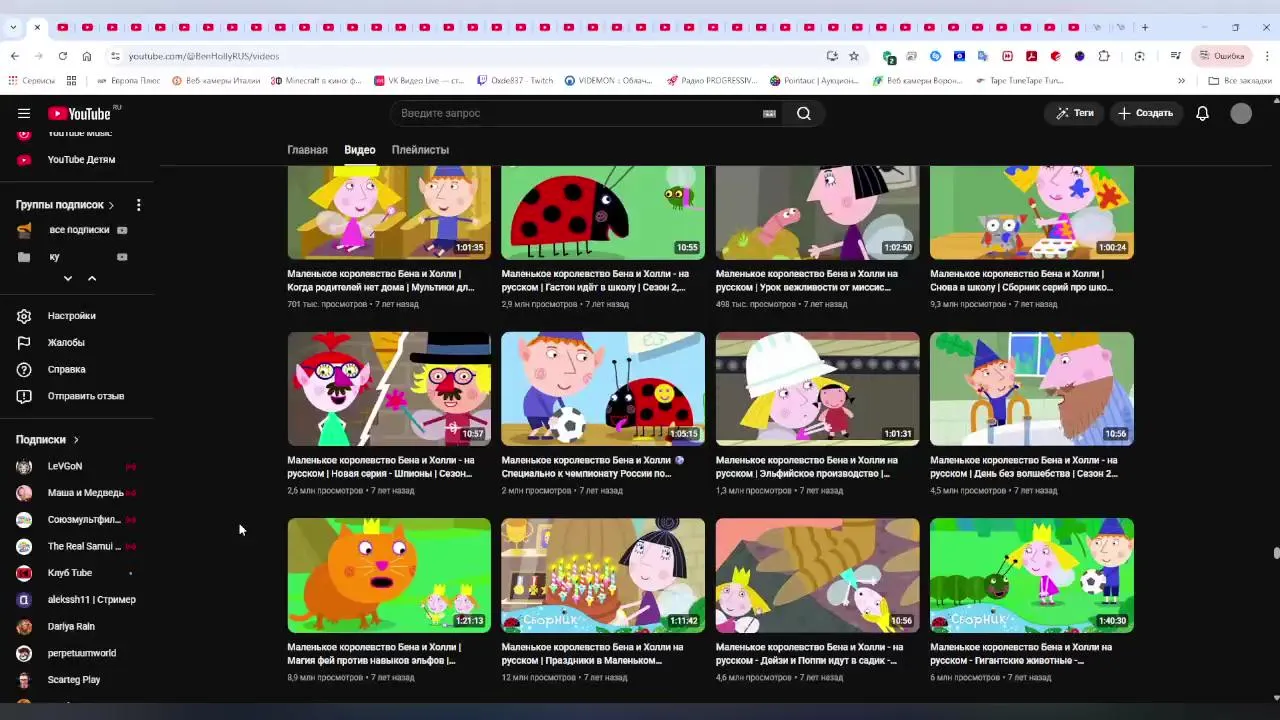Open title Магия фей против навыков эльфов

point(374,654)
